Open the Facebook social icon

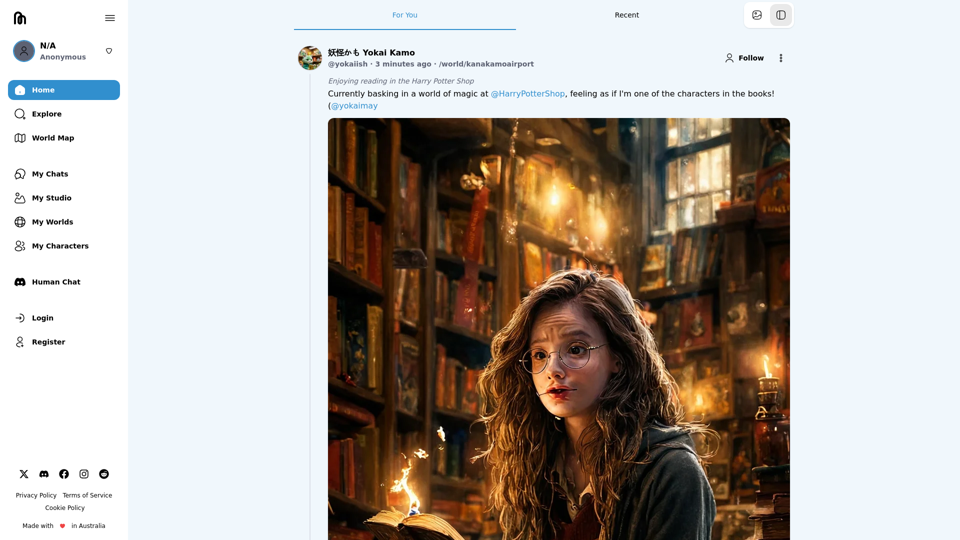[x=64, y=474]
